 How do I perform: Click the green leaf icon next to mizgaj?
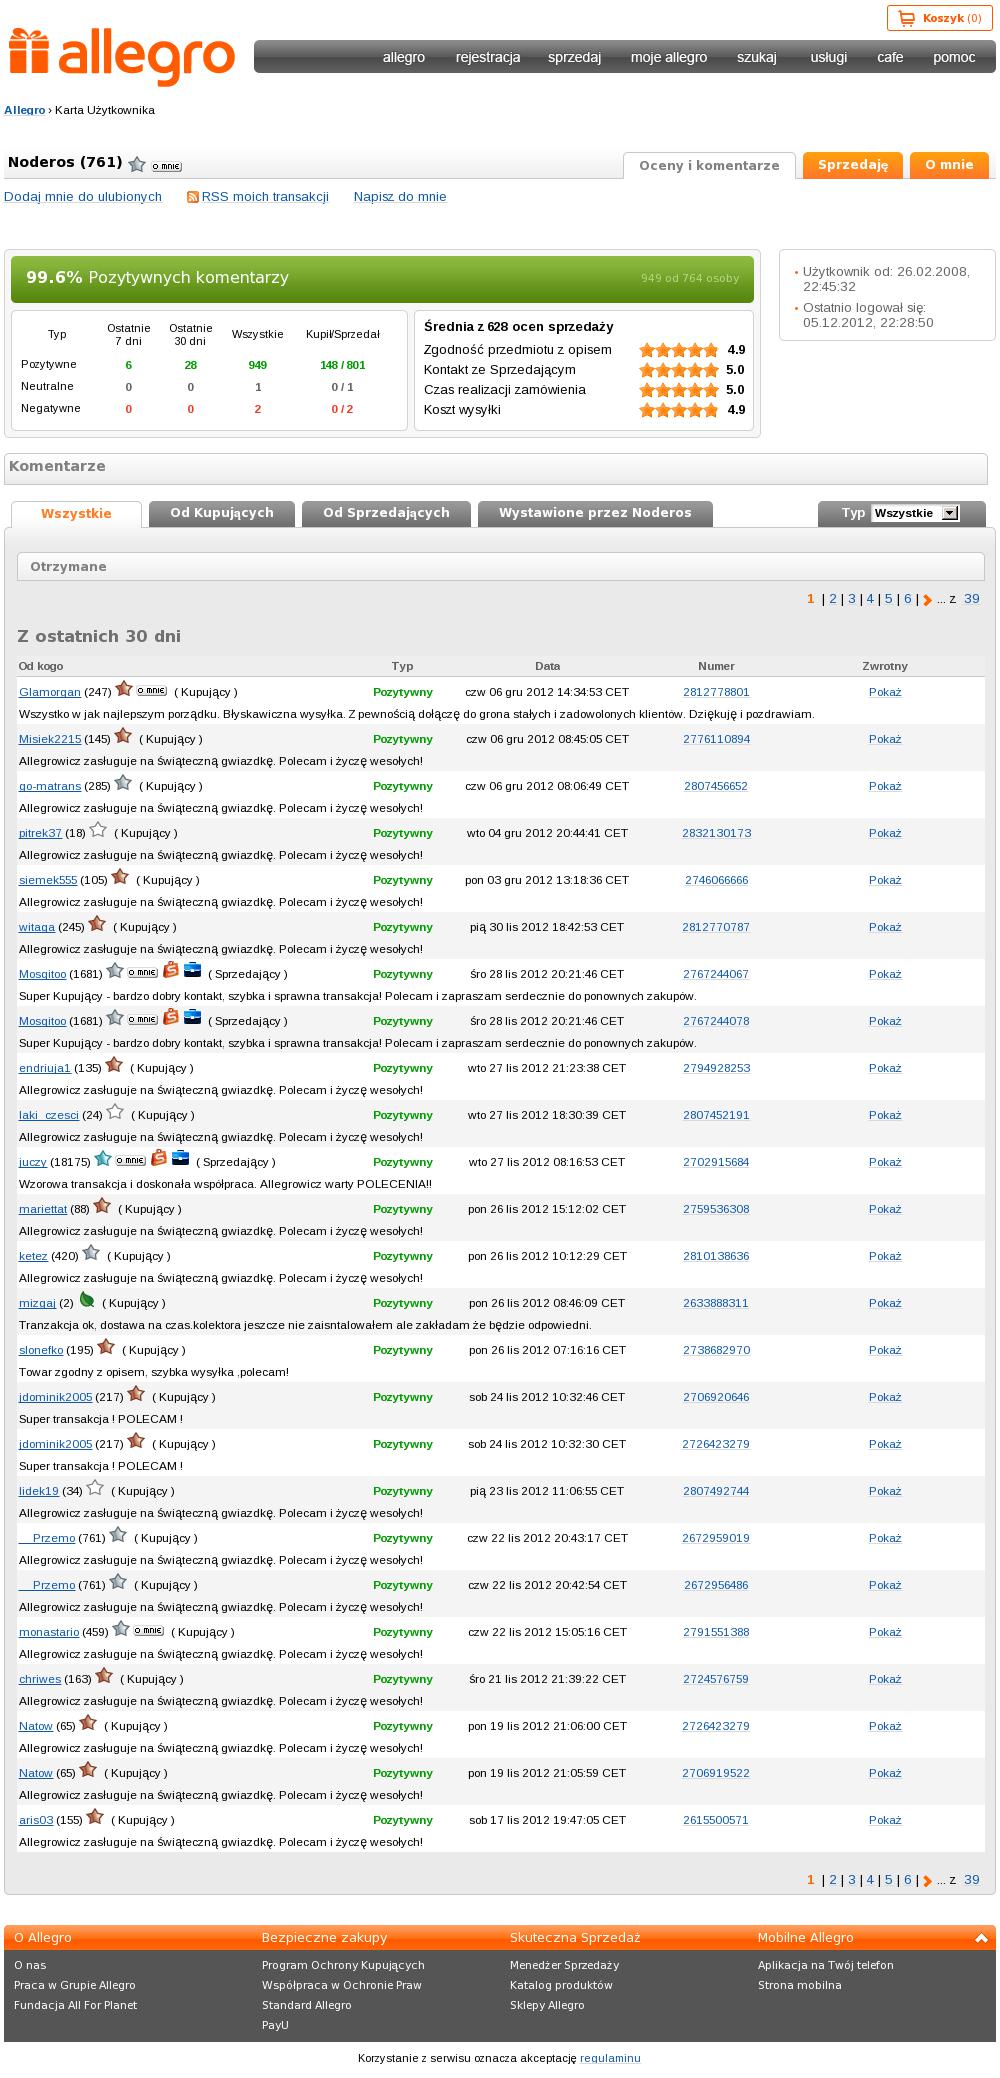87,1300
